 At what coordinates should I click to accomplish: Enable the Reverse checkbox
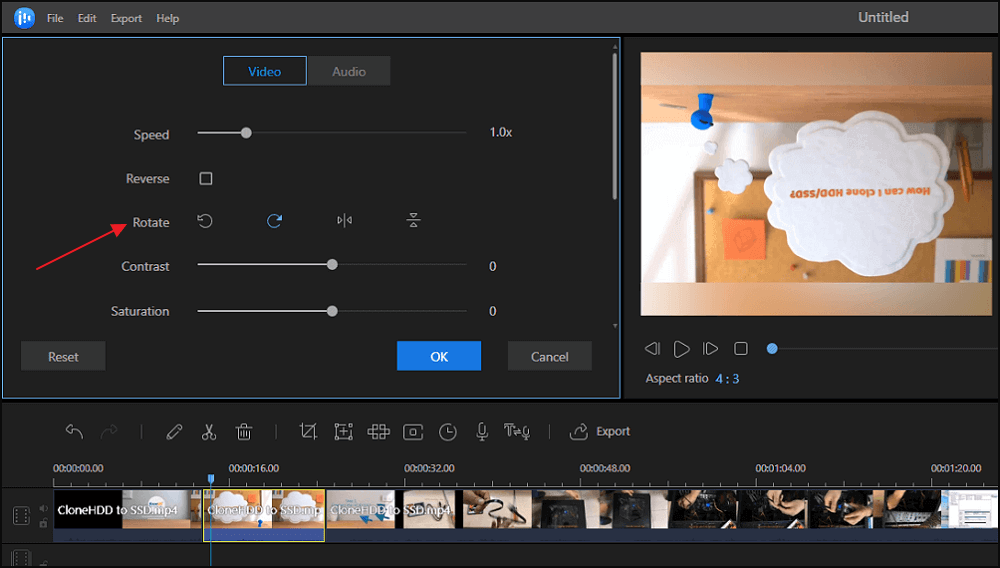point(206,179)
